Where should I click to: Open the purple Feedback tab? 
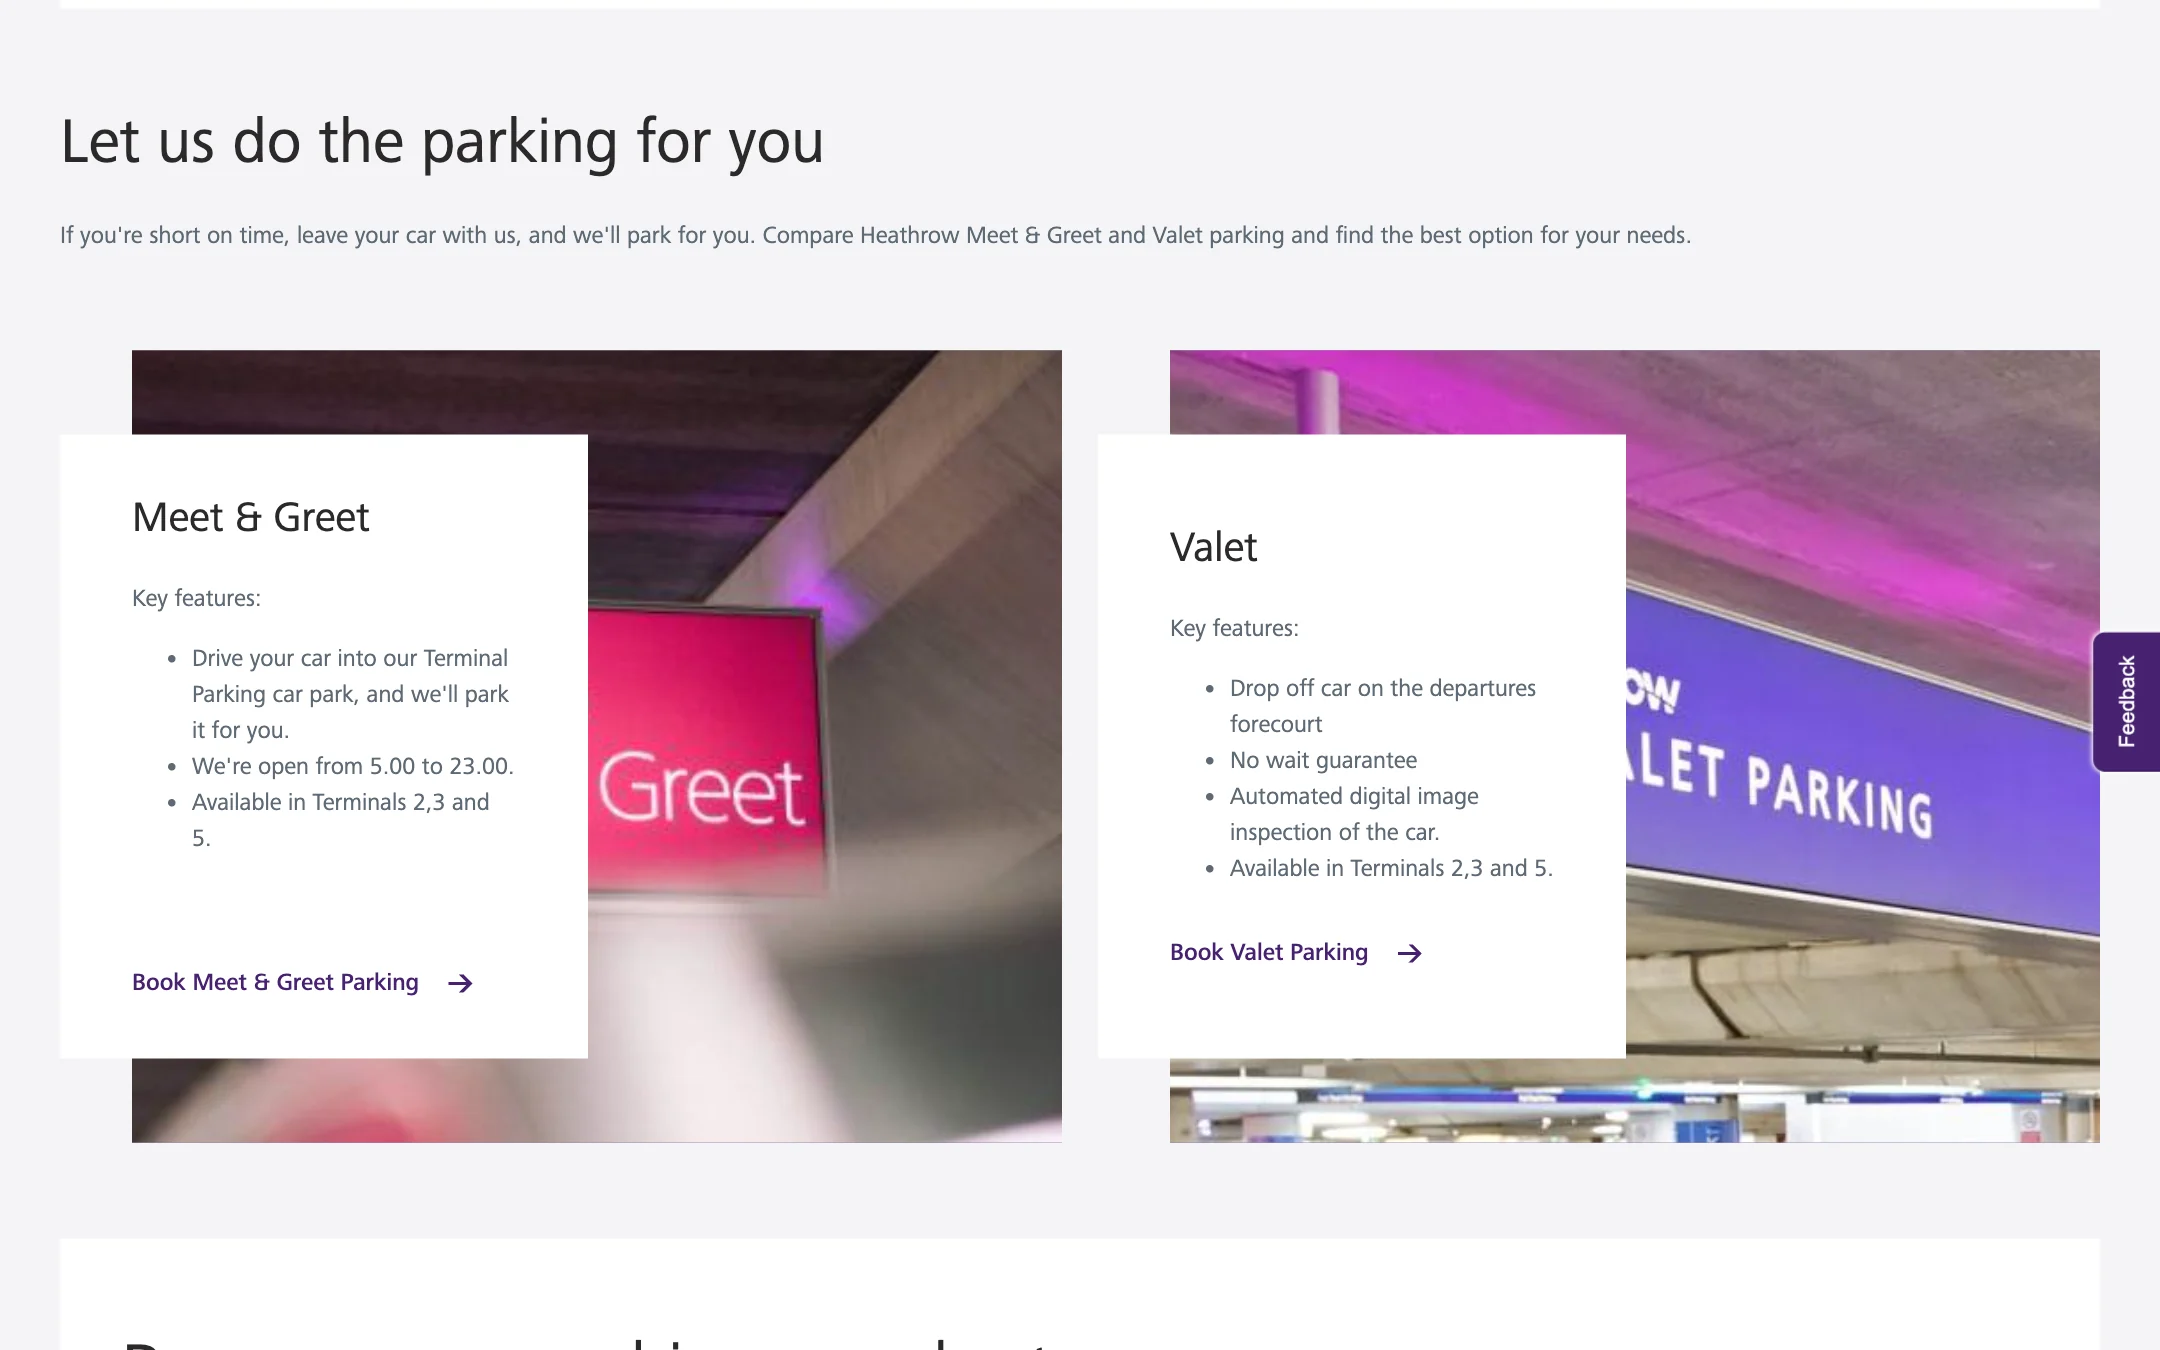pos(2126,702)
